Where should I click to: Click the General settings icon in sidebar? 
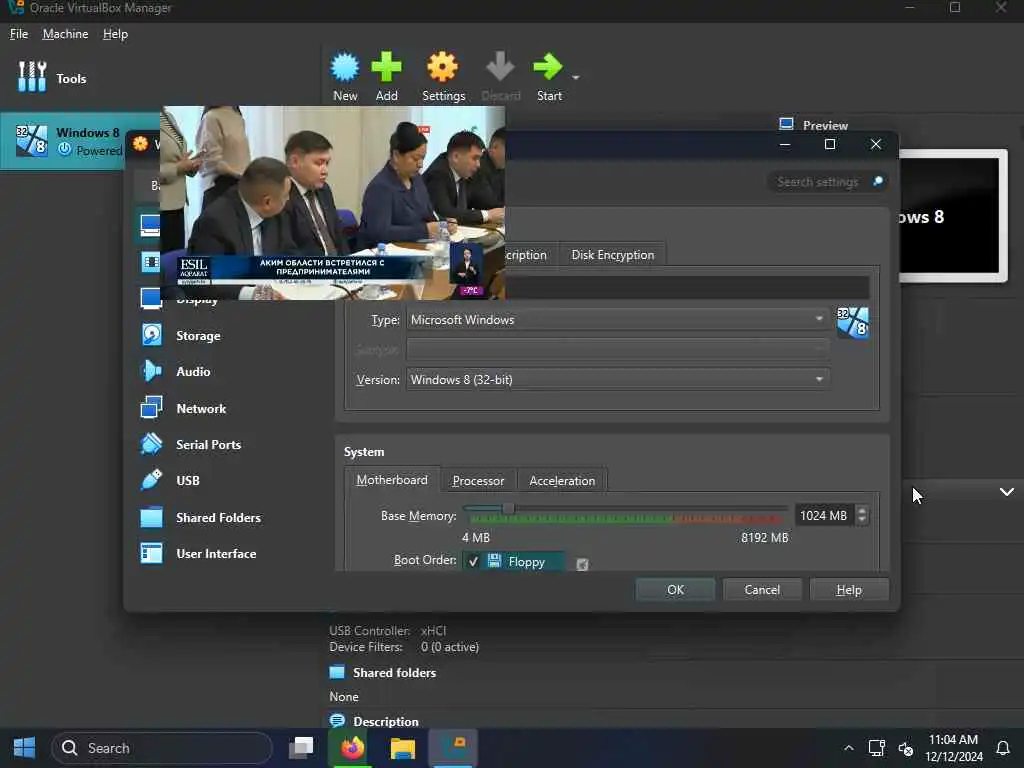coord(150,225)
